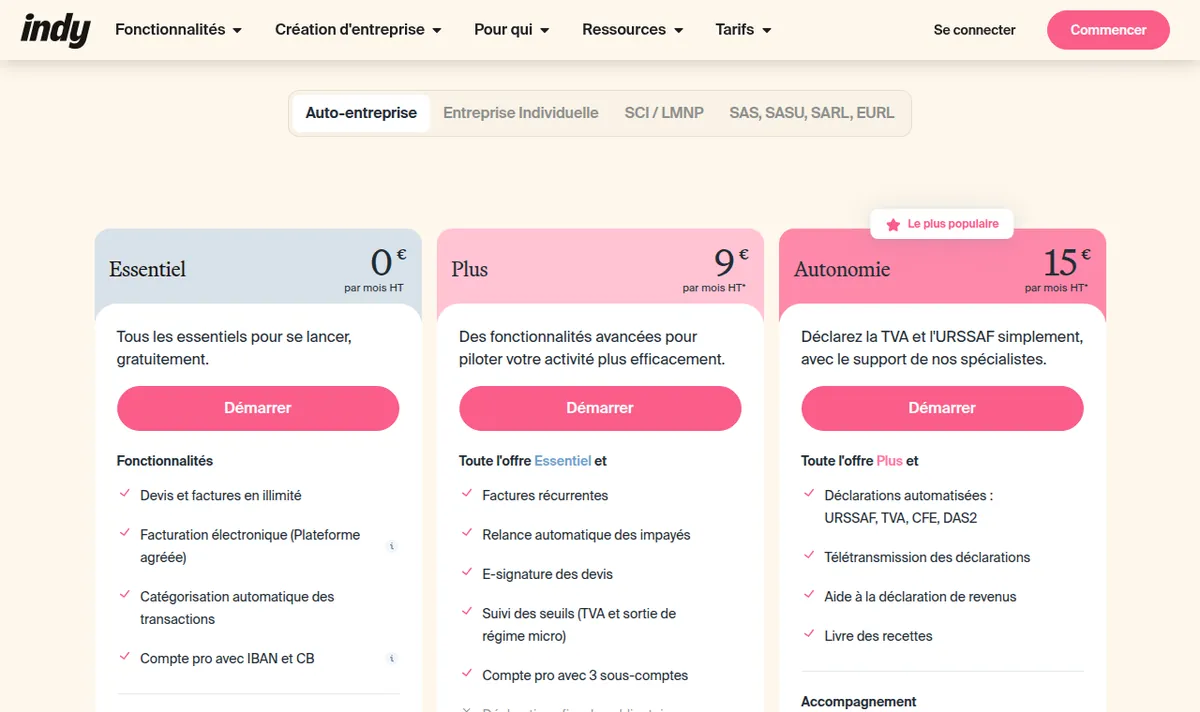Open the Tarifs dropdown menu
The width and height of the screenshot is (1200, 712).
(x=744, y=30)
